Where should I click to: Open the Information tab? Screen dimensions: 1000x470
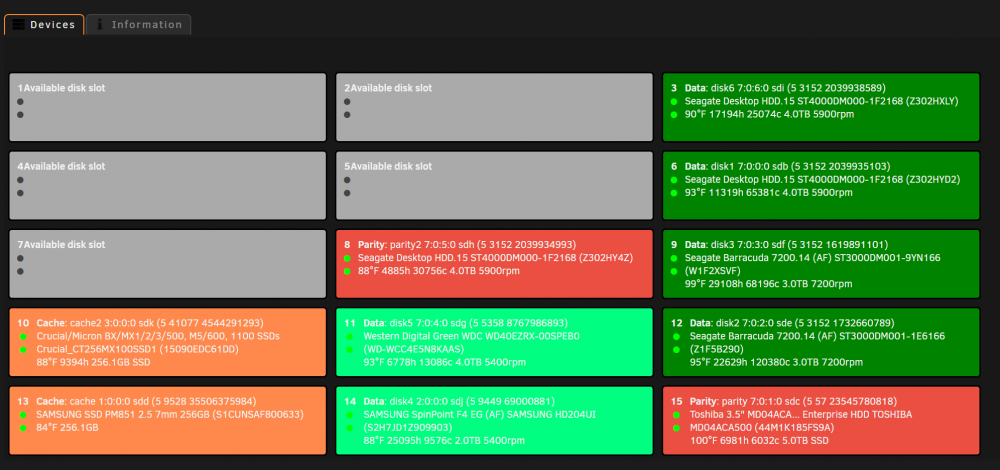click(x=138, y=25)
